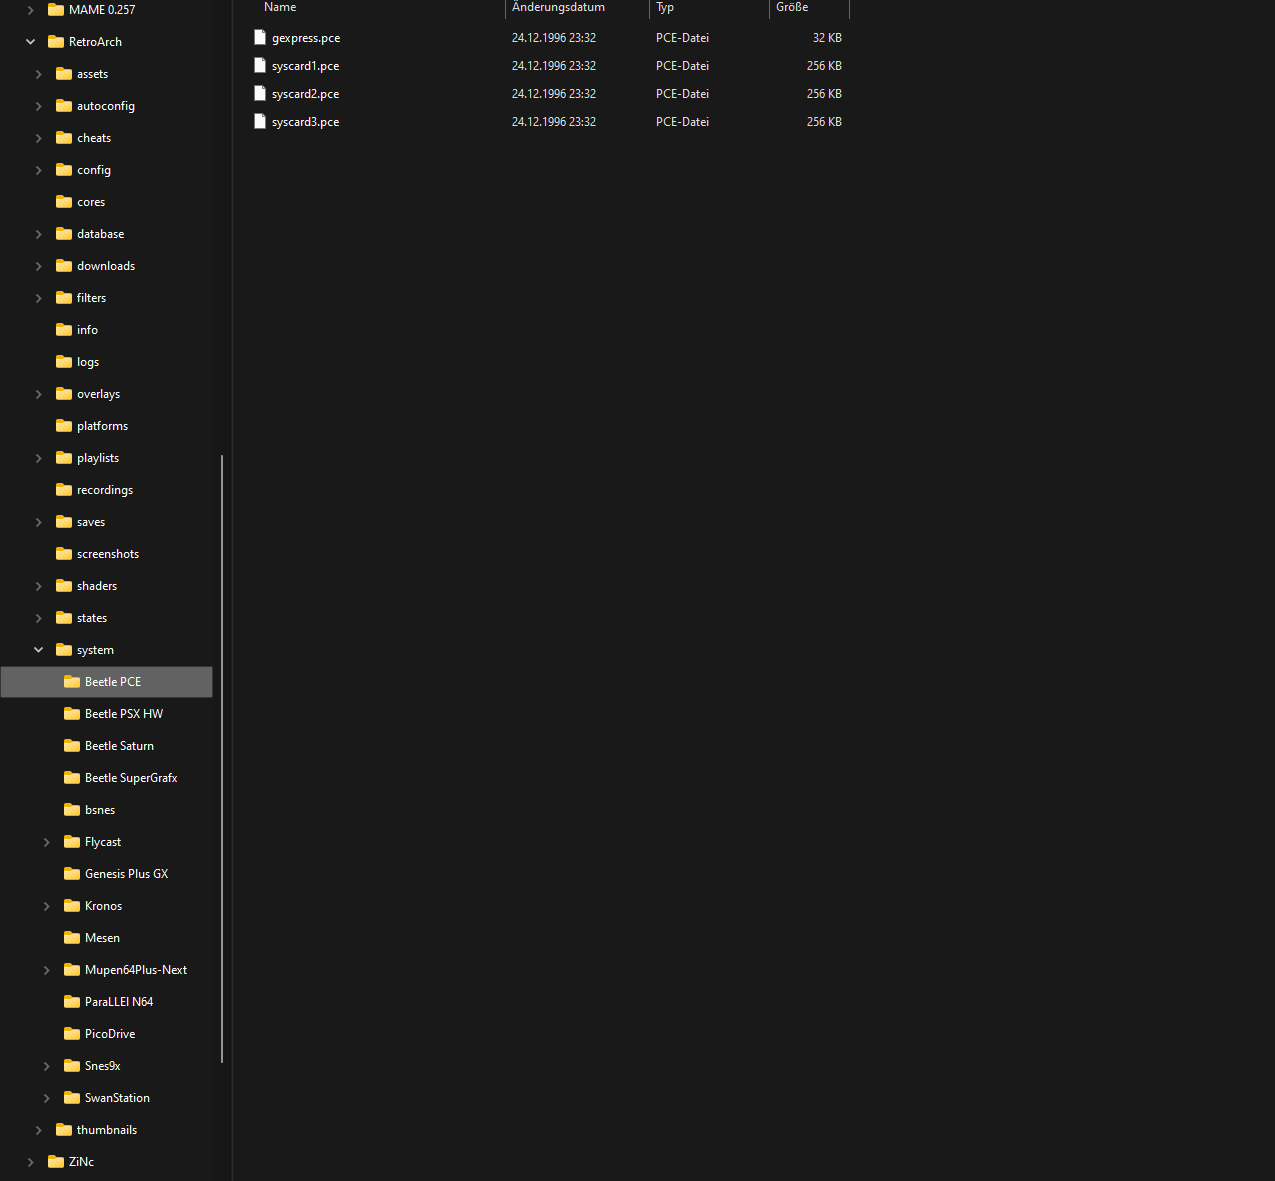The height and width of the screenshot is (1181, 1275).
Task: Click the ParaLLEl N64 folder icon
Action: (x=72, y=1002)
